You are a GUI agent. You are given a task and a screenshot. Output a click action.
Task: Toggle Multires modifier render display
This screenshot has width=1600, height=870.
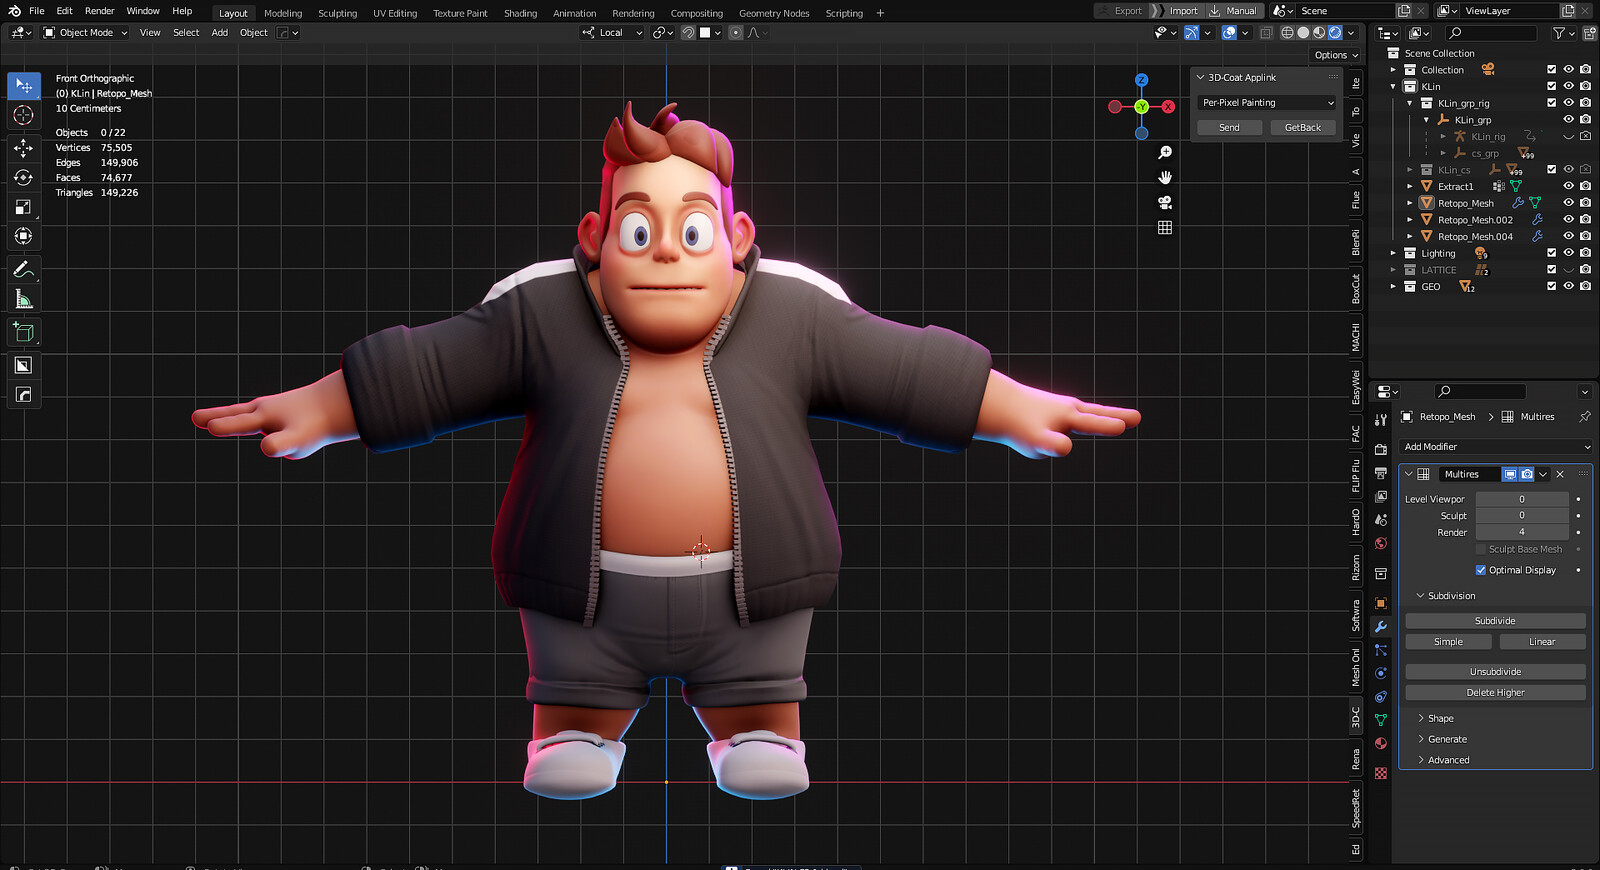tap(1527, 475)
